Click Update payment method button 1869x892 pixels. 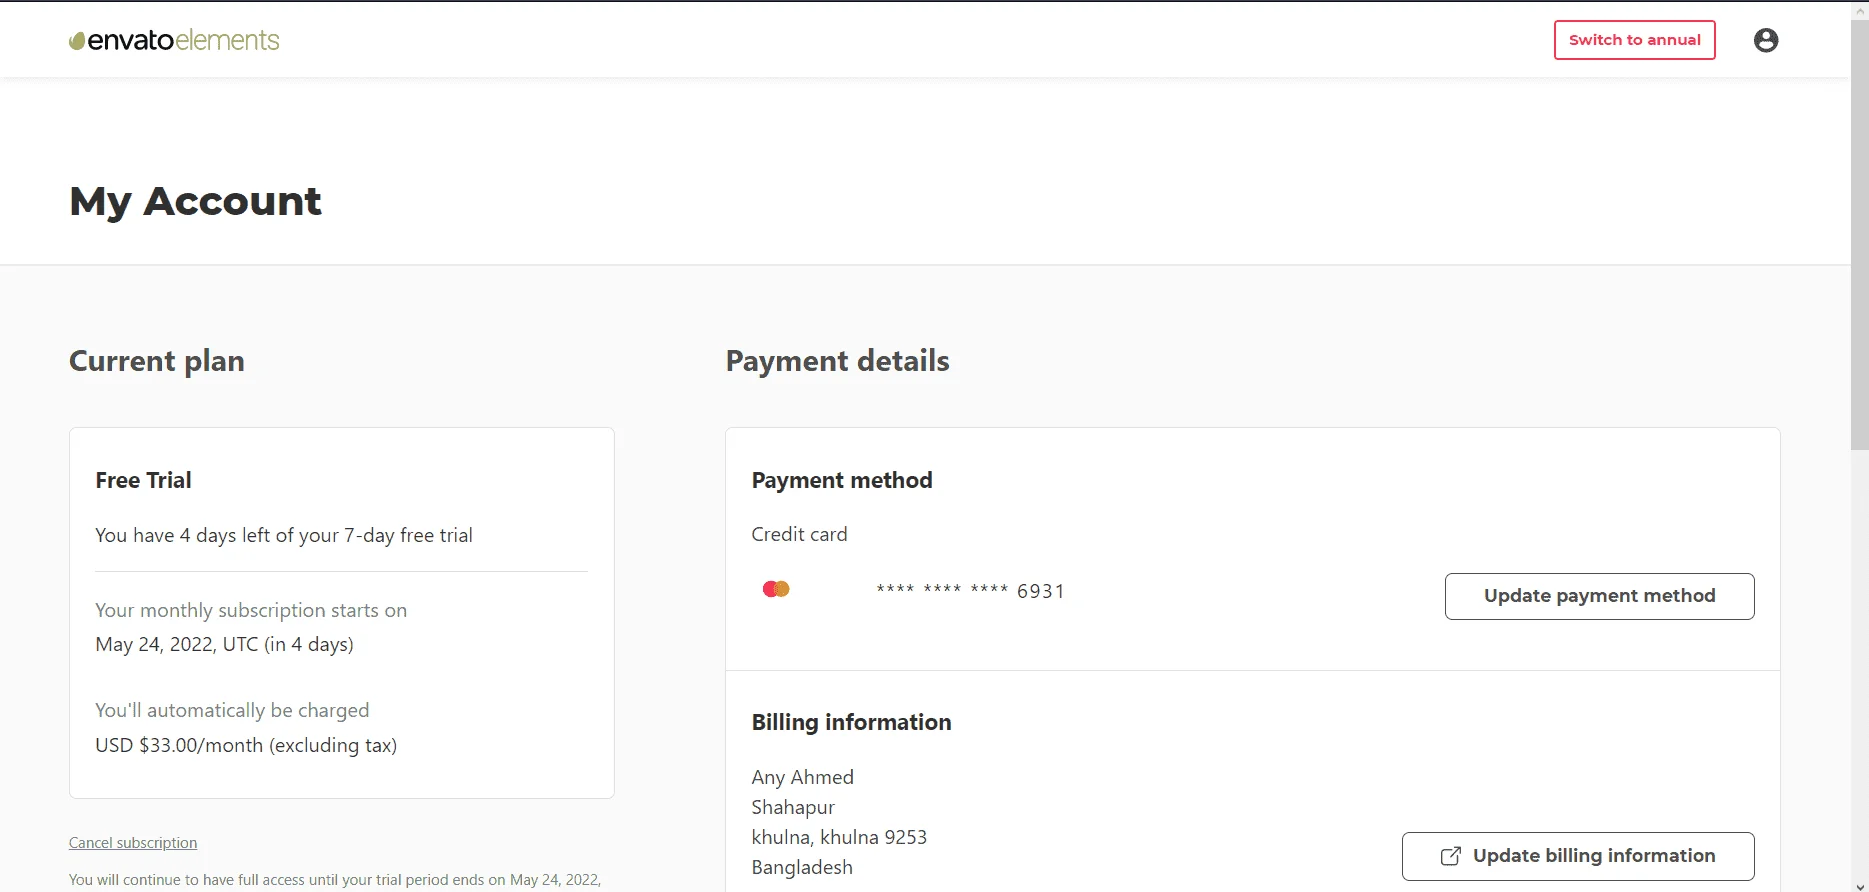pos(1599,596)
